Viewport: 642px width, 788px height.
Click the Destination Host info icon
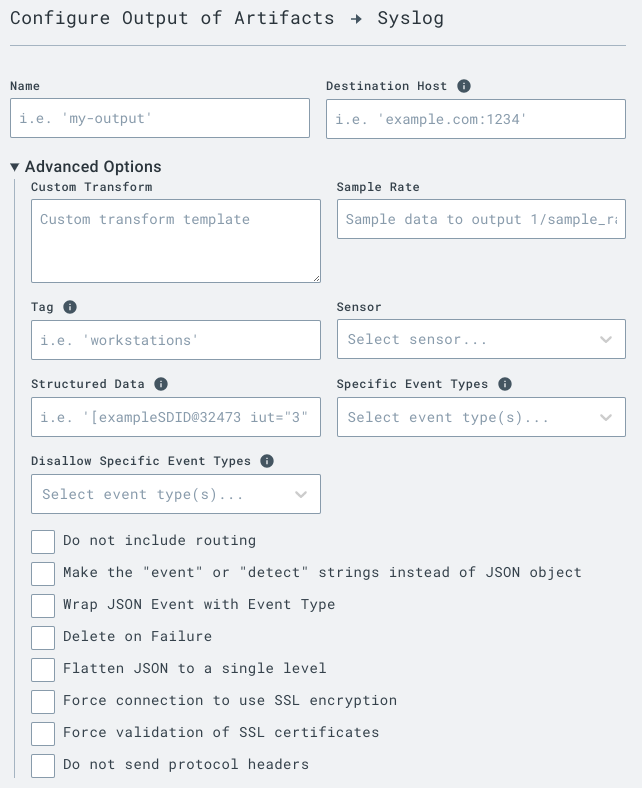[x=464, y=86]
